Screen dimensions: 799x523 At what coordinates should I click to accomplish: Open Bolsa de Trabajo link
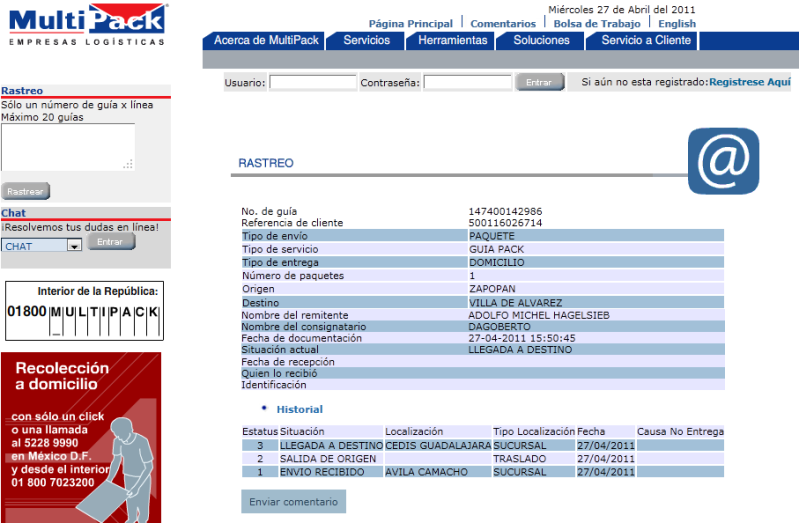[597, 23]
